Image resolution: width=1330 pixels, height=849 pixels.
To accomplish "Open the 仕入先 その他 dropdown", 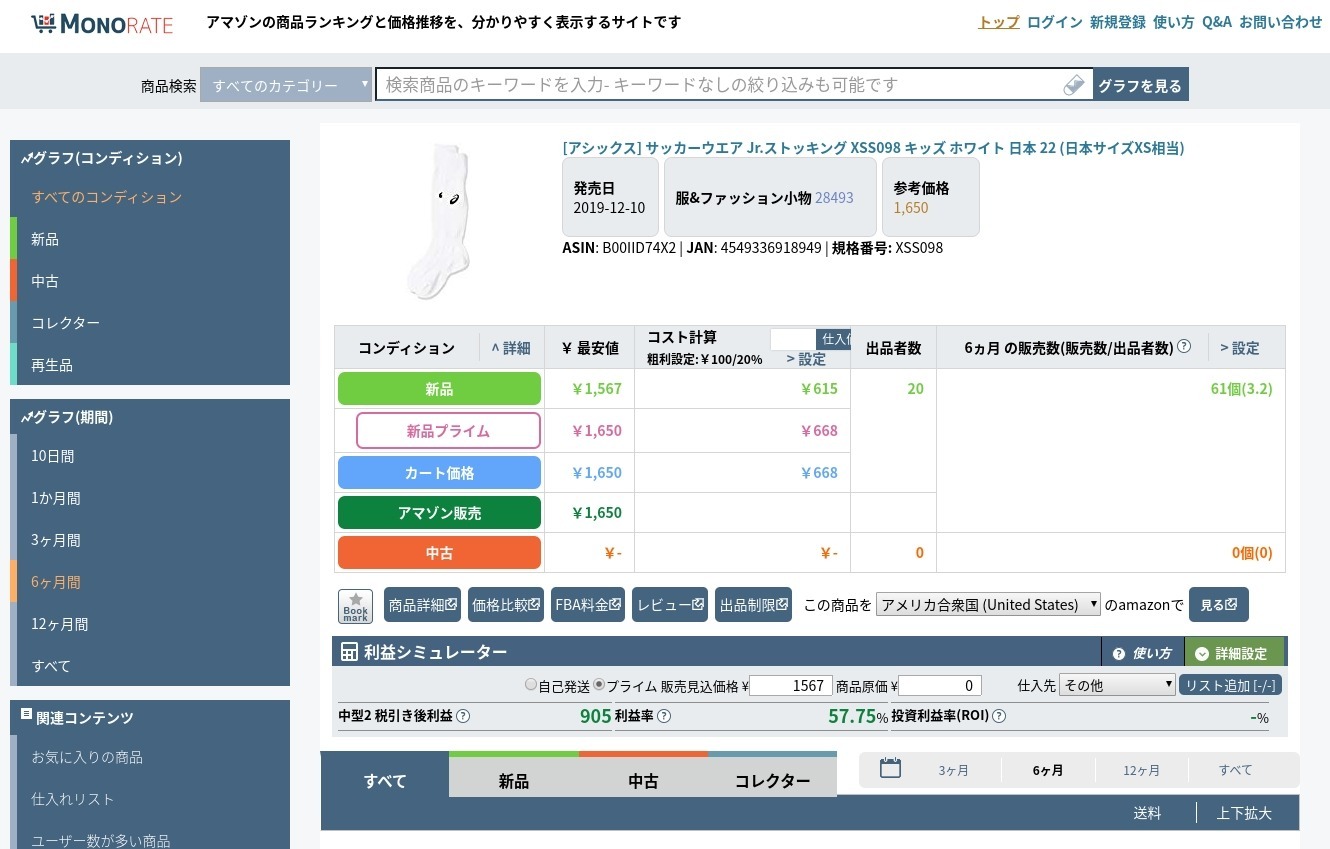I will [x=1117, y=685].
